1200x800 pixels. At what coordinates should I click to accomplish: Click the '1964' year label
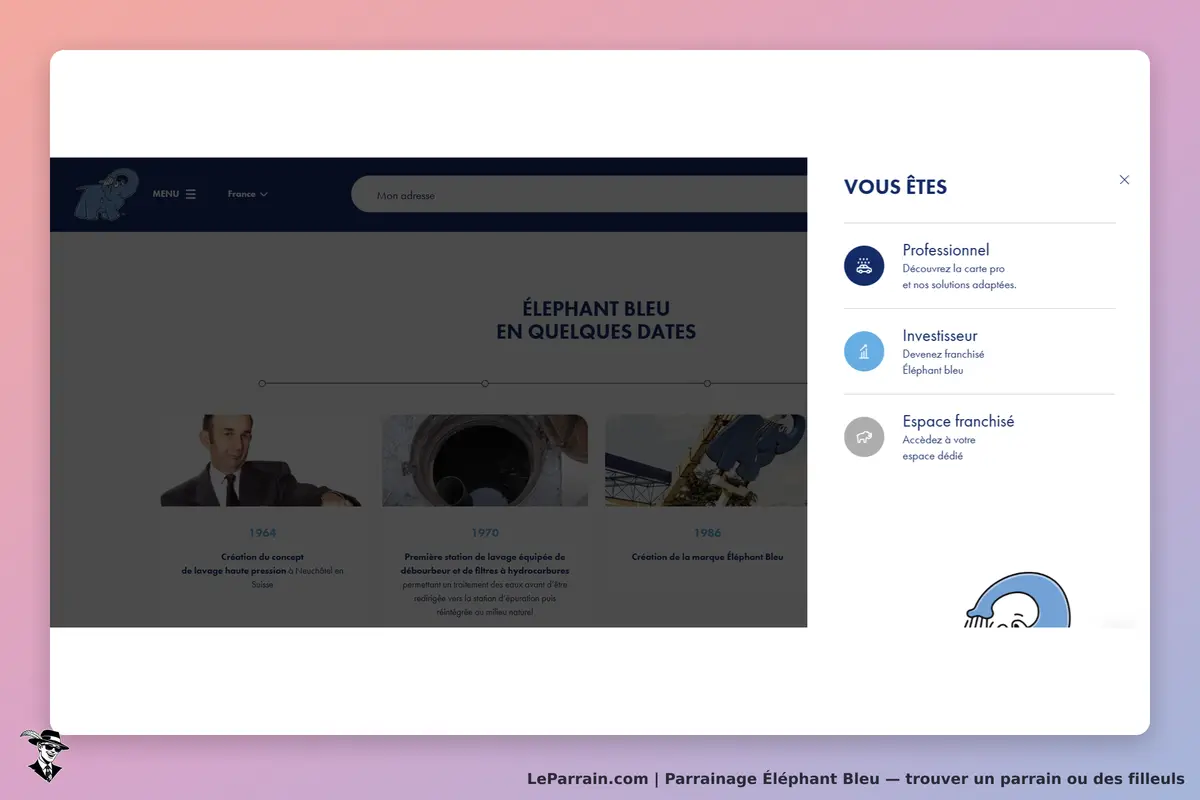click(x=262, y=533)
